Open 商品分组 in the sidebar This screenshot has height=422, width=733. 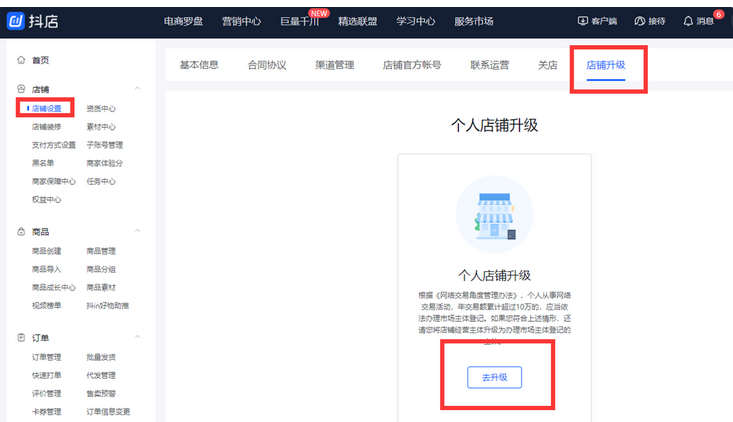[101, 269]
